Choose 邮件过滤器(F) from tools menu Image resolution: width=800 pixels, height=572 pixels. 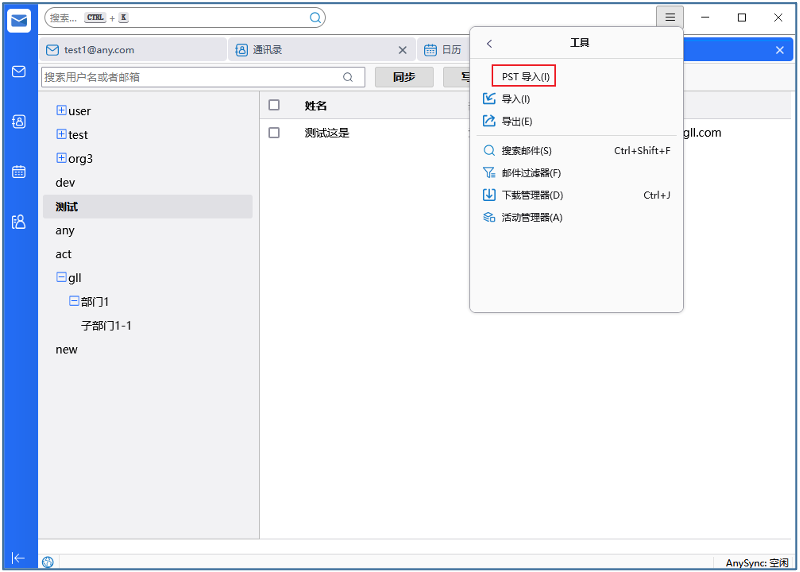coord(531,173)
